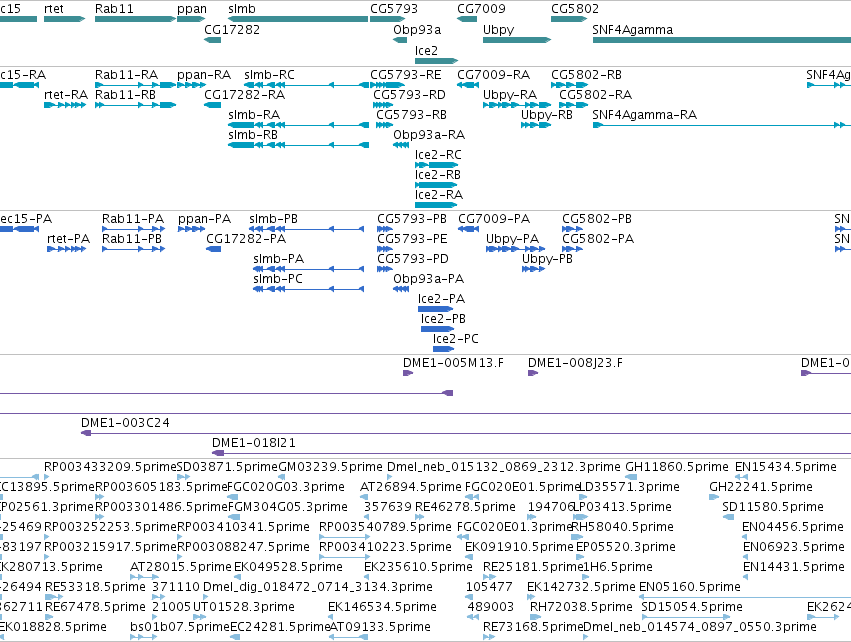Select the Ubpy gene bar glyph
The image size is (851, 642).
[517, 40]
